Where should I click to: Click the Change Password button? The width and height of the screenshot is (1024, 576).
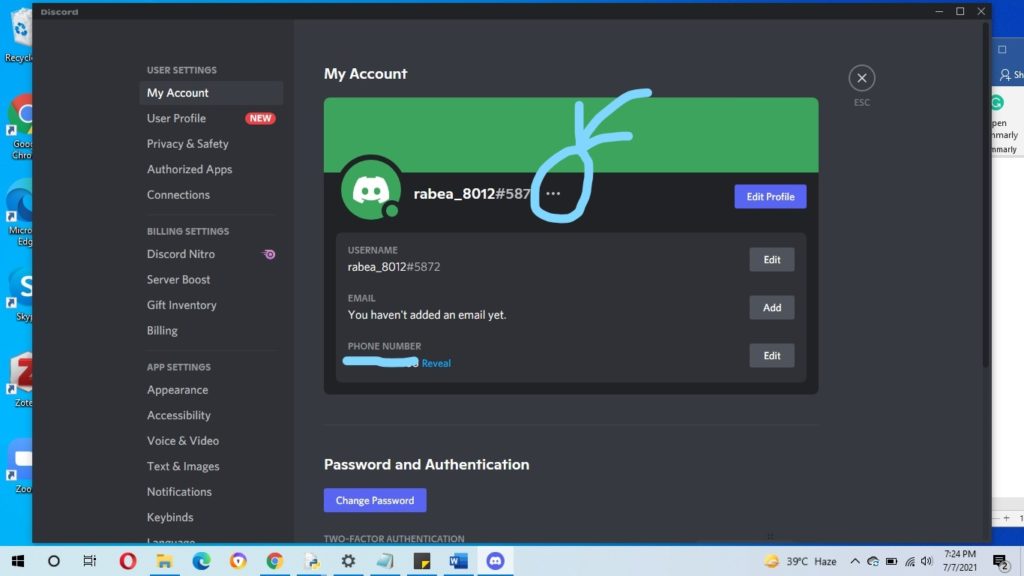(x=375, y=500)
